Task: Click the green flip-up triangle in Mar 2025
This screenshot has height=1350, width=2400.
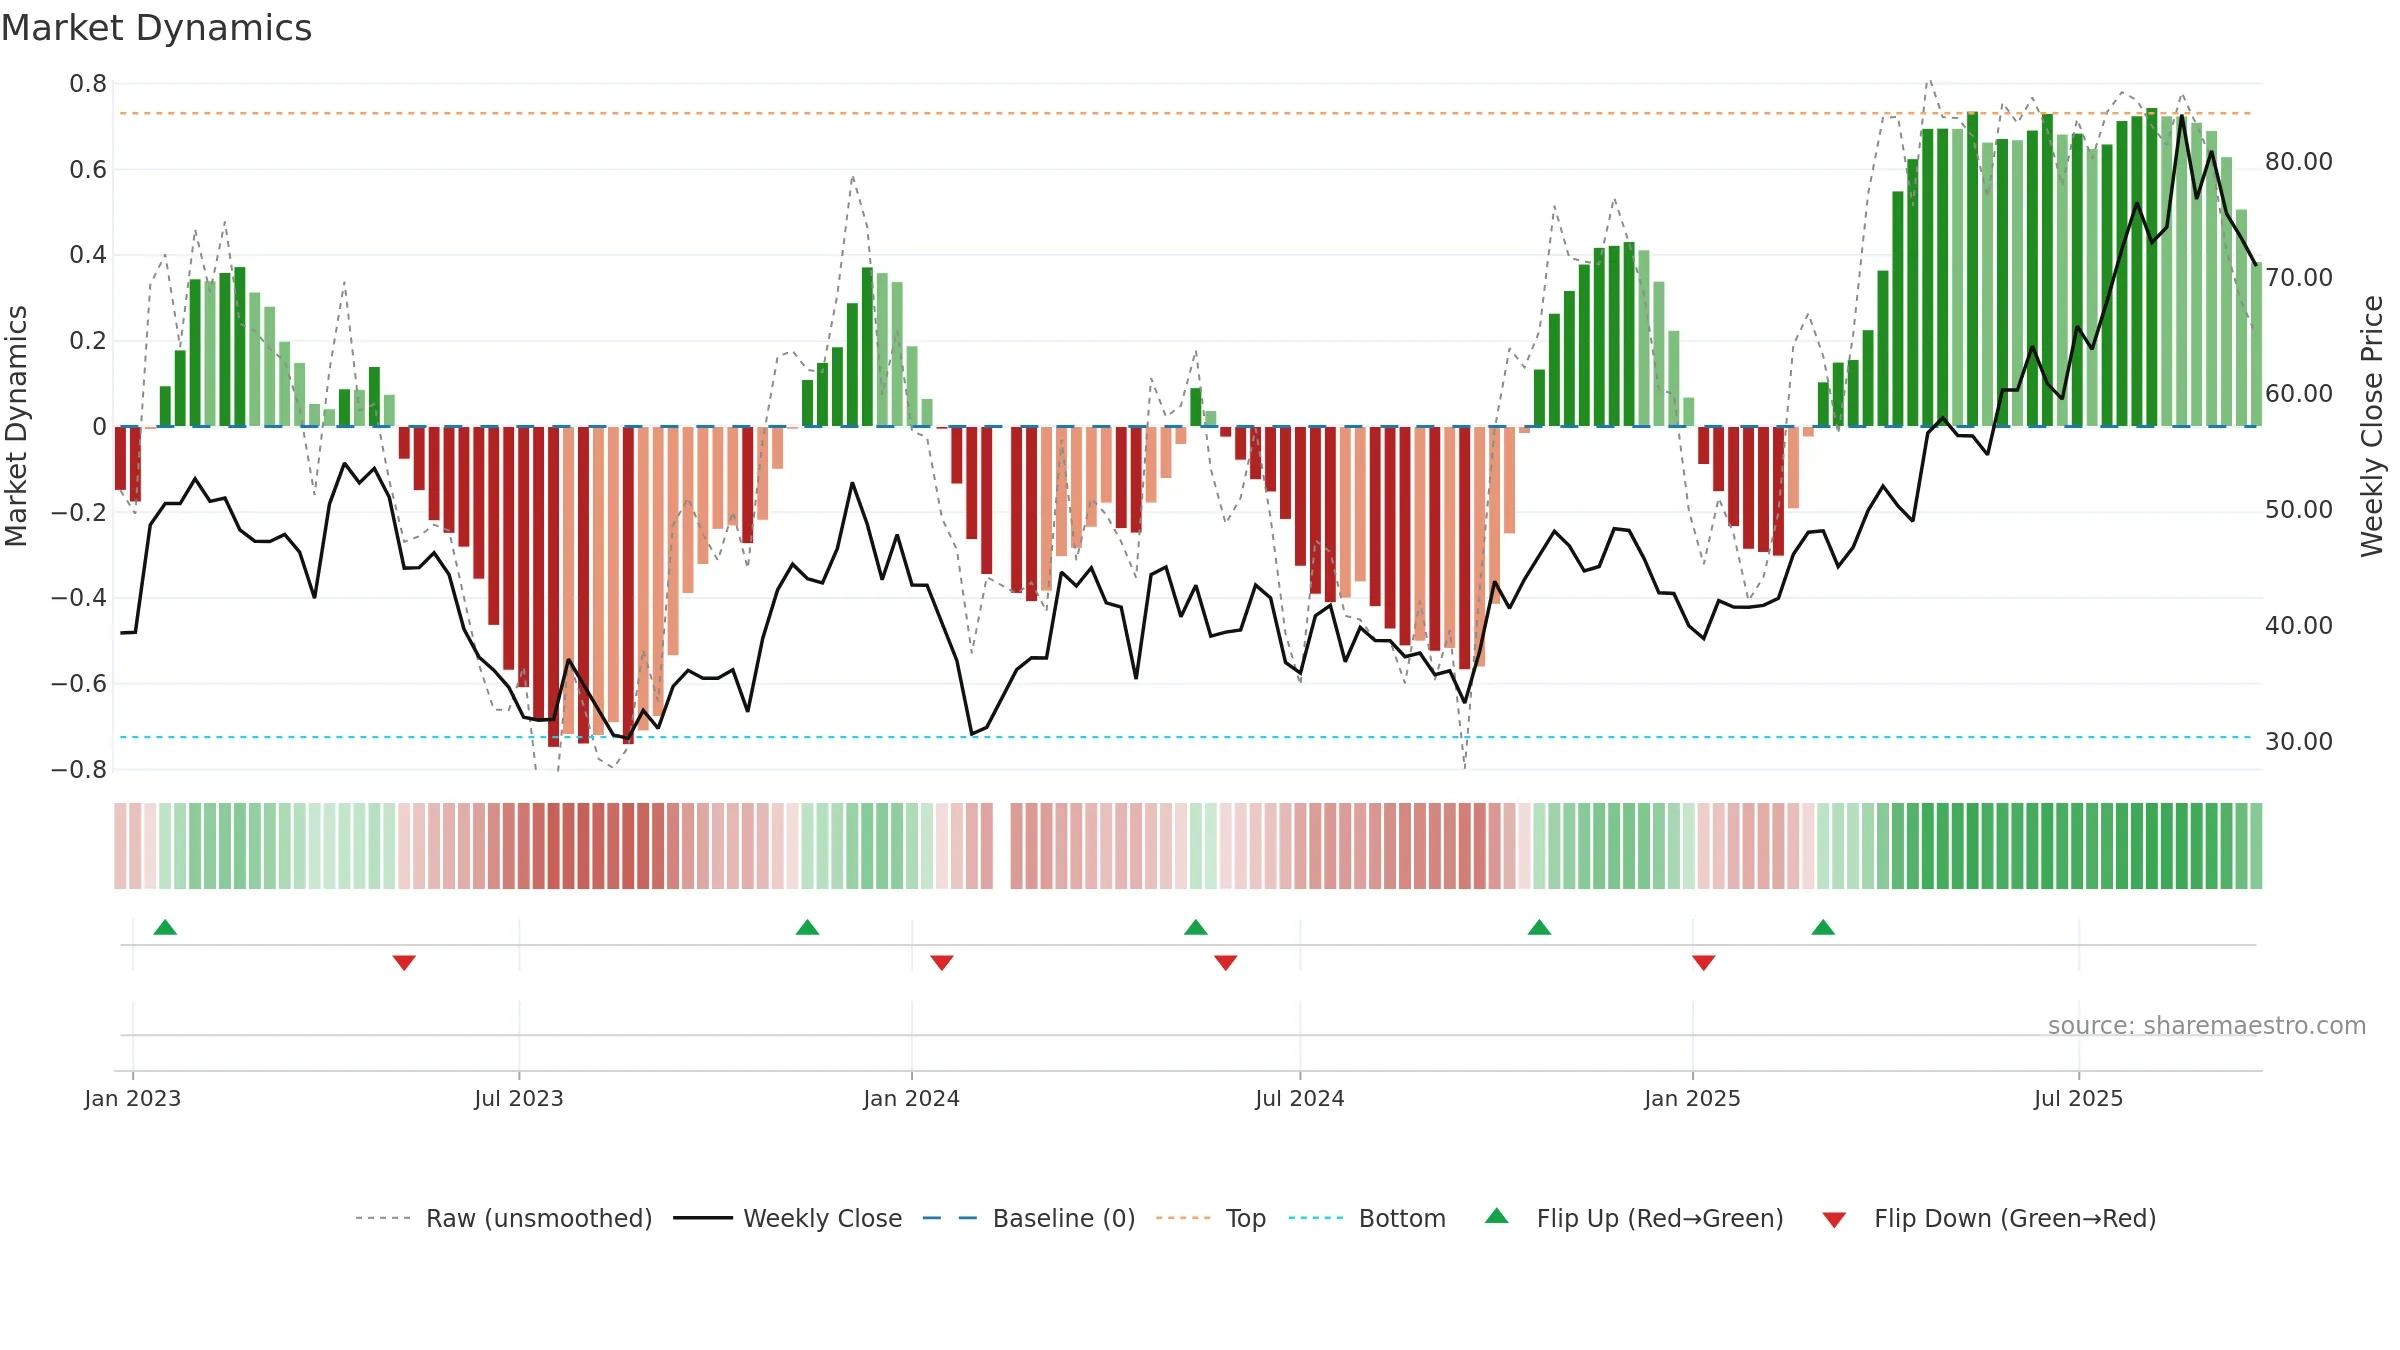Action: tap(1823, 927)
